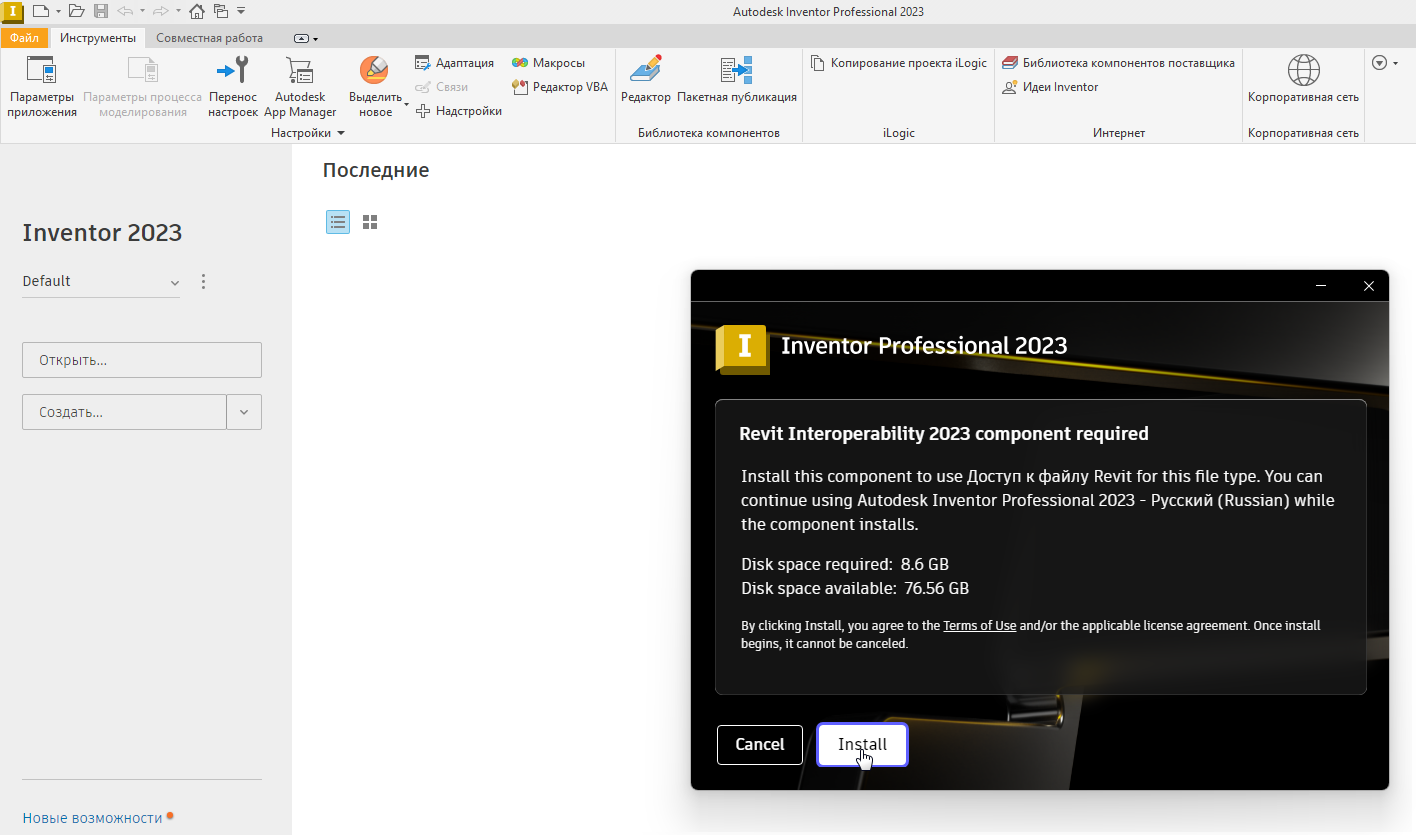The width and height of the screenshot is (1416, 835).
Task: Click the Open folder icon in quick access toolbar
Action: pos(76,11)
